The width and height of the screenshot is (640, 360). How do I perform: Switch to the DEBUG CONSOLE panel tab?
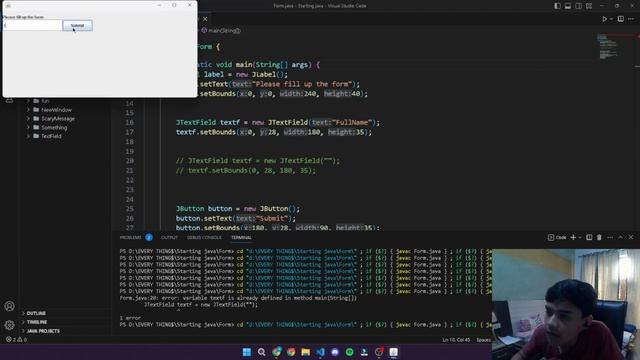coord(204,238)
